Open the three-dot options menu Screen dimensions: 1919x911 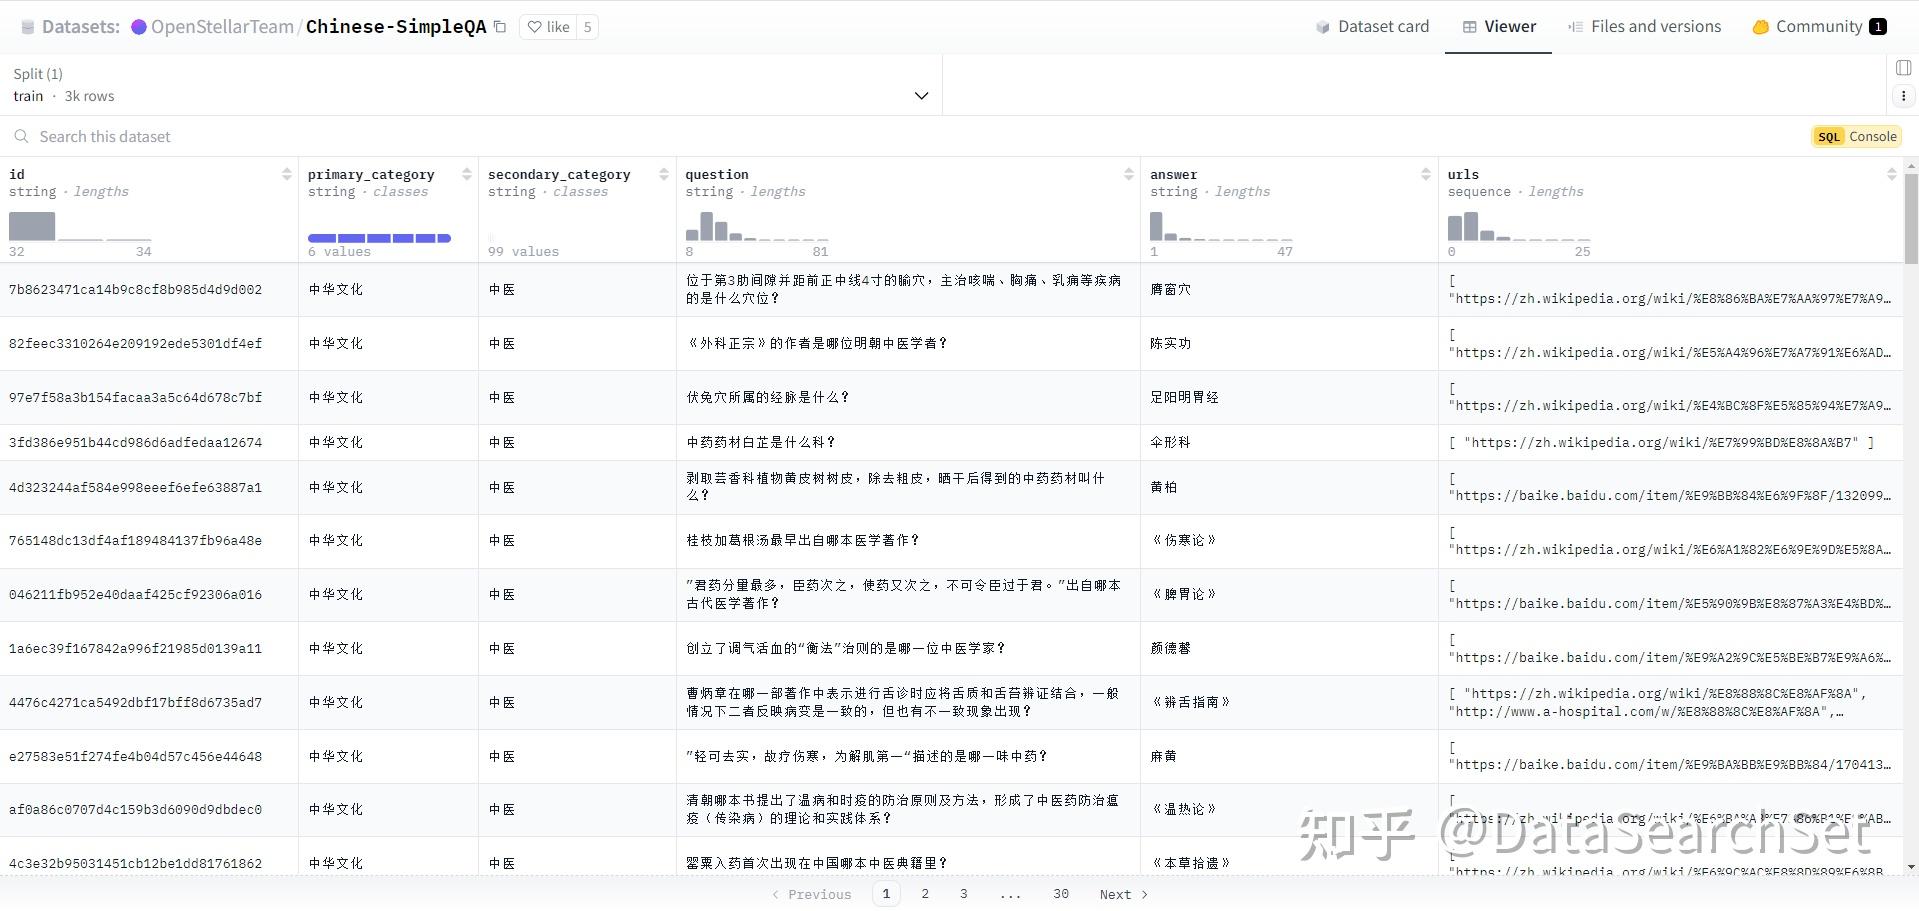(x=1905, y=95)
